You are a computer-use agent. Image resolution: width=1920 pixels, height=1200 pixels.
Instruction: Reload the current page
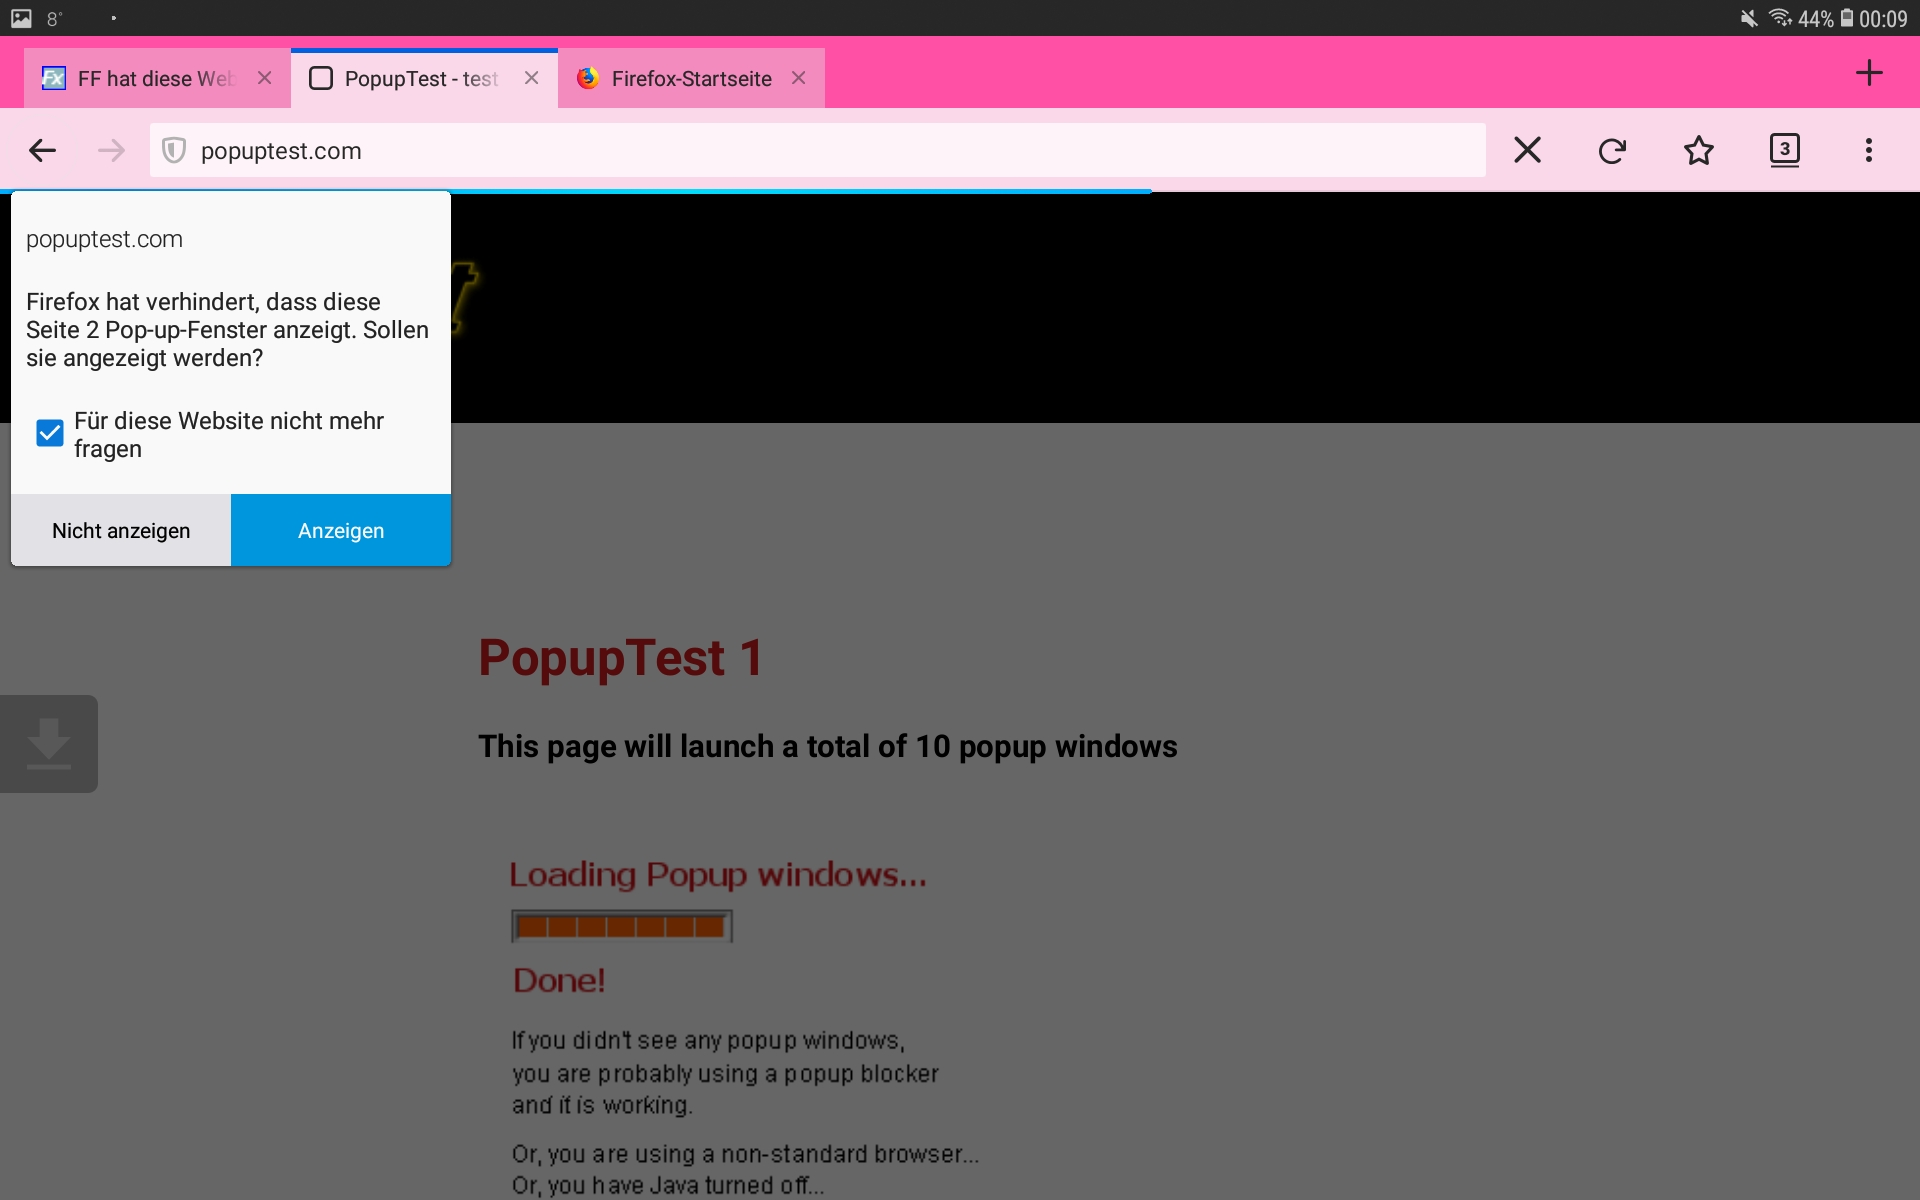1612,151
